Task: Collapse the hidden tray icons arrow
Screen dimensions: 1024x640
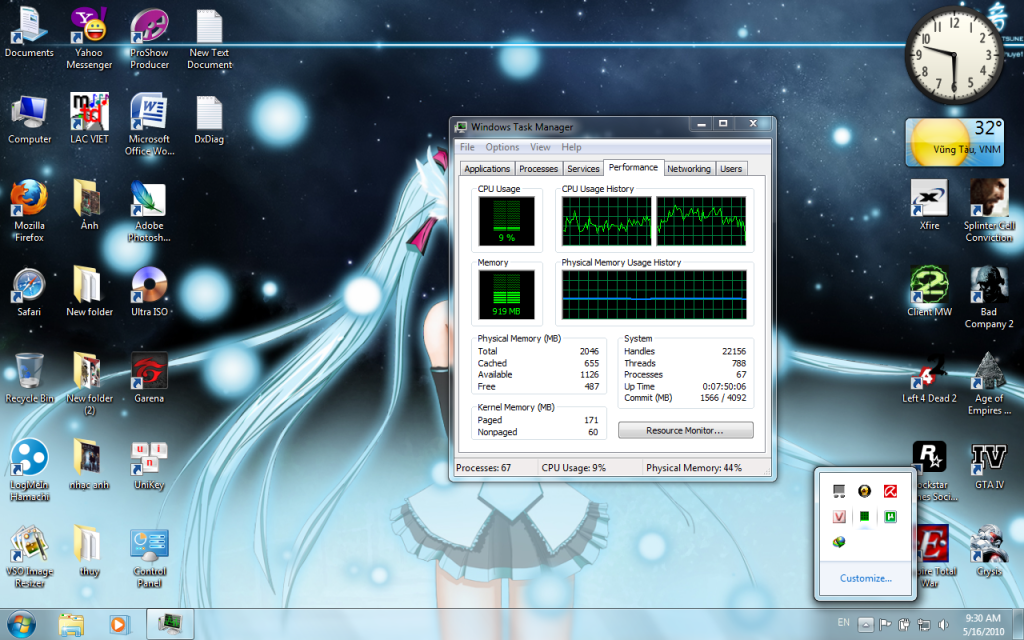Action: 865,625
